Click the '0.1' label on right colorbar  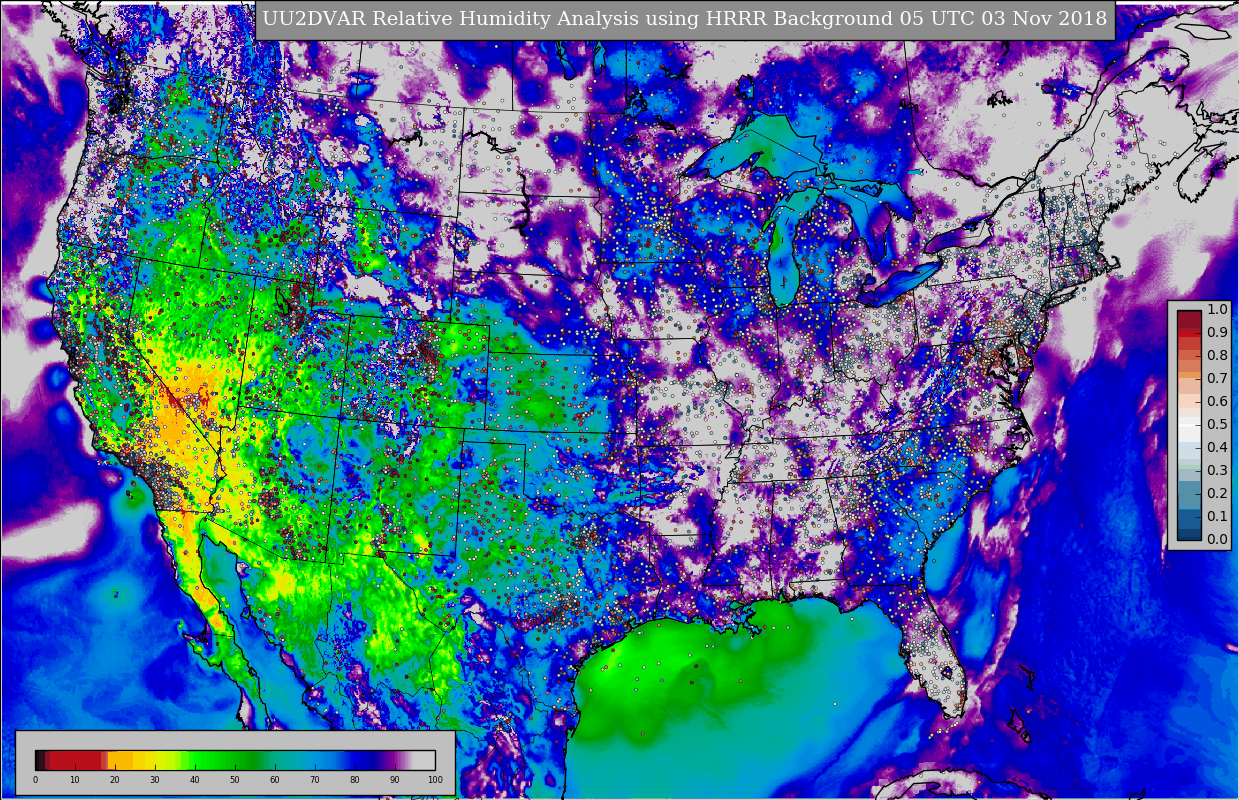pyautogui.click(x=1217, y=517)
